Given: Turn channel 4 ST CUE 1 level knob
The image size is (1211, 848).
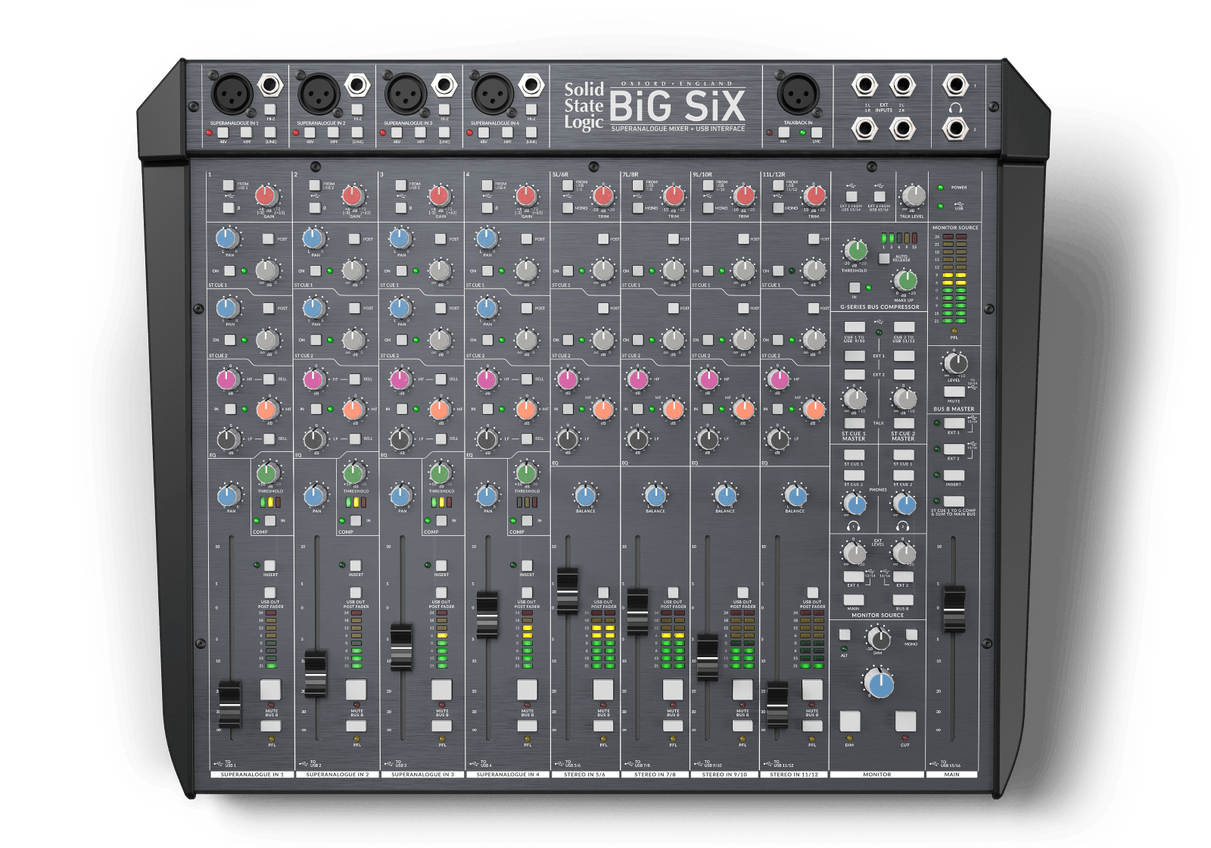Looking at the screenshot, I should pos(525,270).
